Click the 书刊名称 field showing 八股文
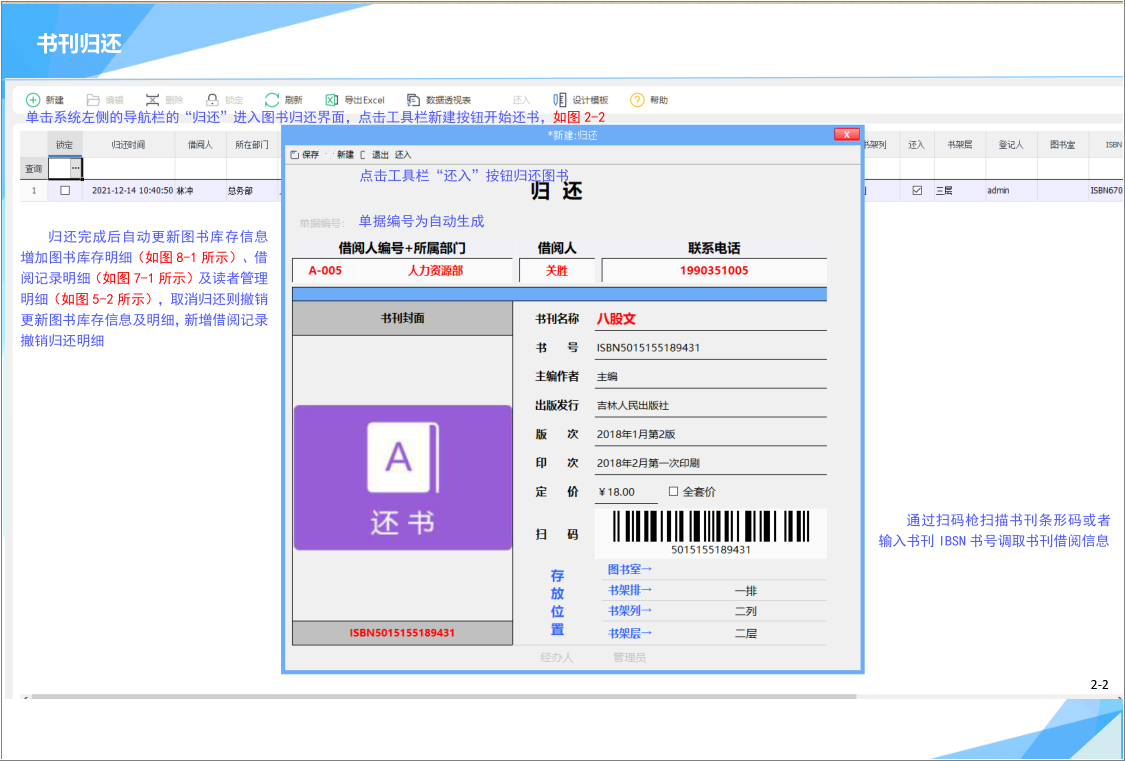 pyautogui.click(x=710, y=319)
